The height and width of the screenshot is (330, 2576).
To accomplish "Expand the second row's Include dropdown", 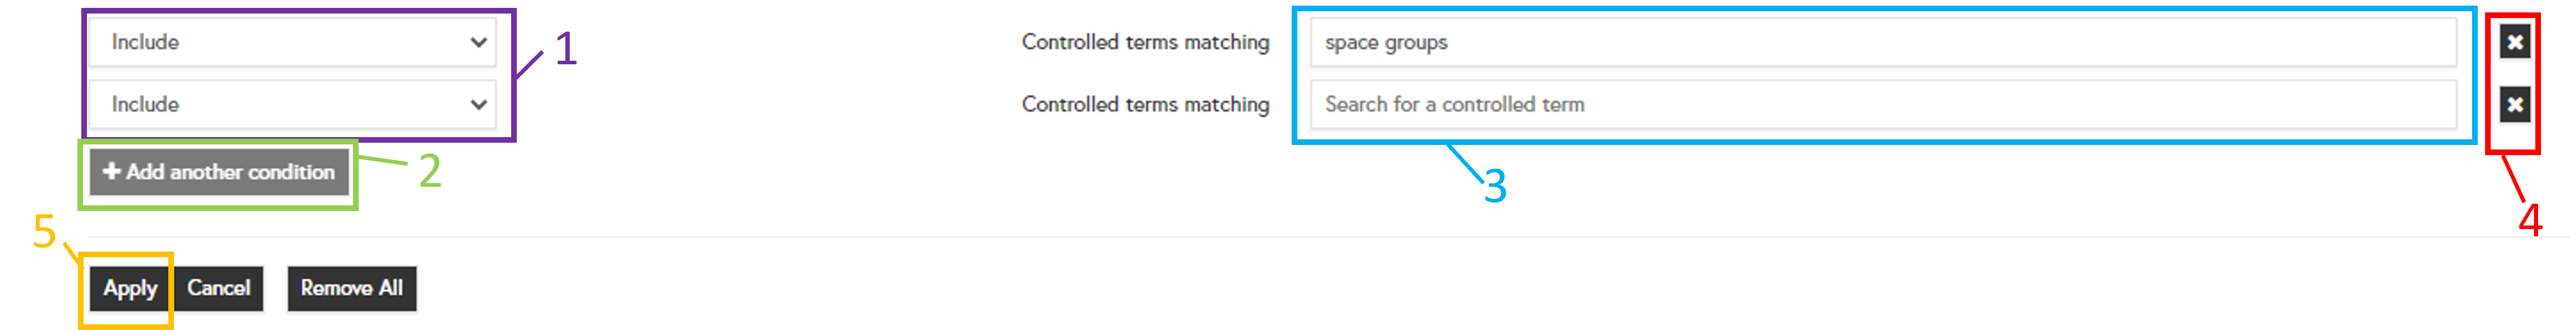I will 292,104.
